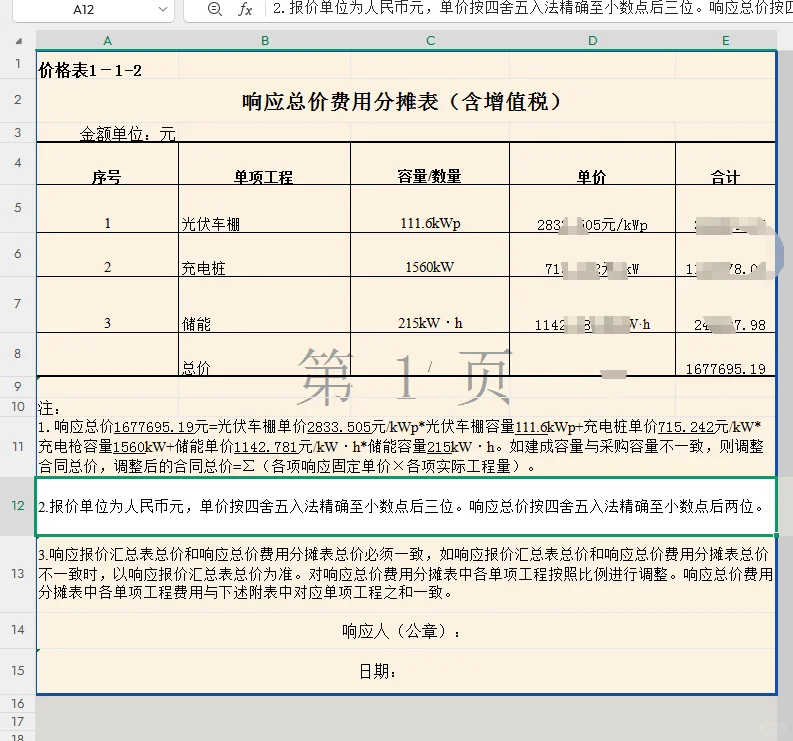Image resolution: width=793 pixels, height=741 pixels.
Task: Click the formula bar text field
Action: point(530,9)
